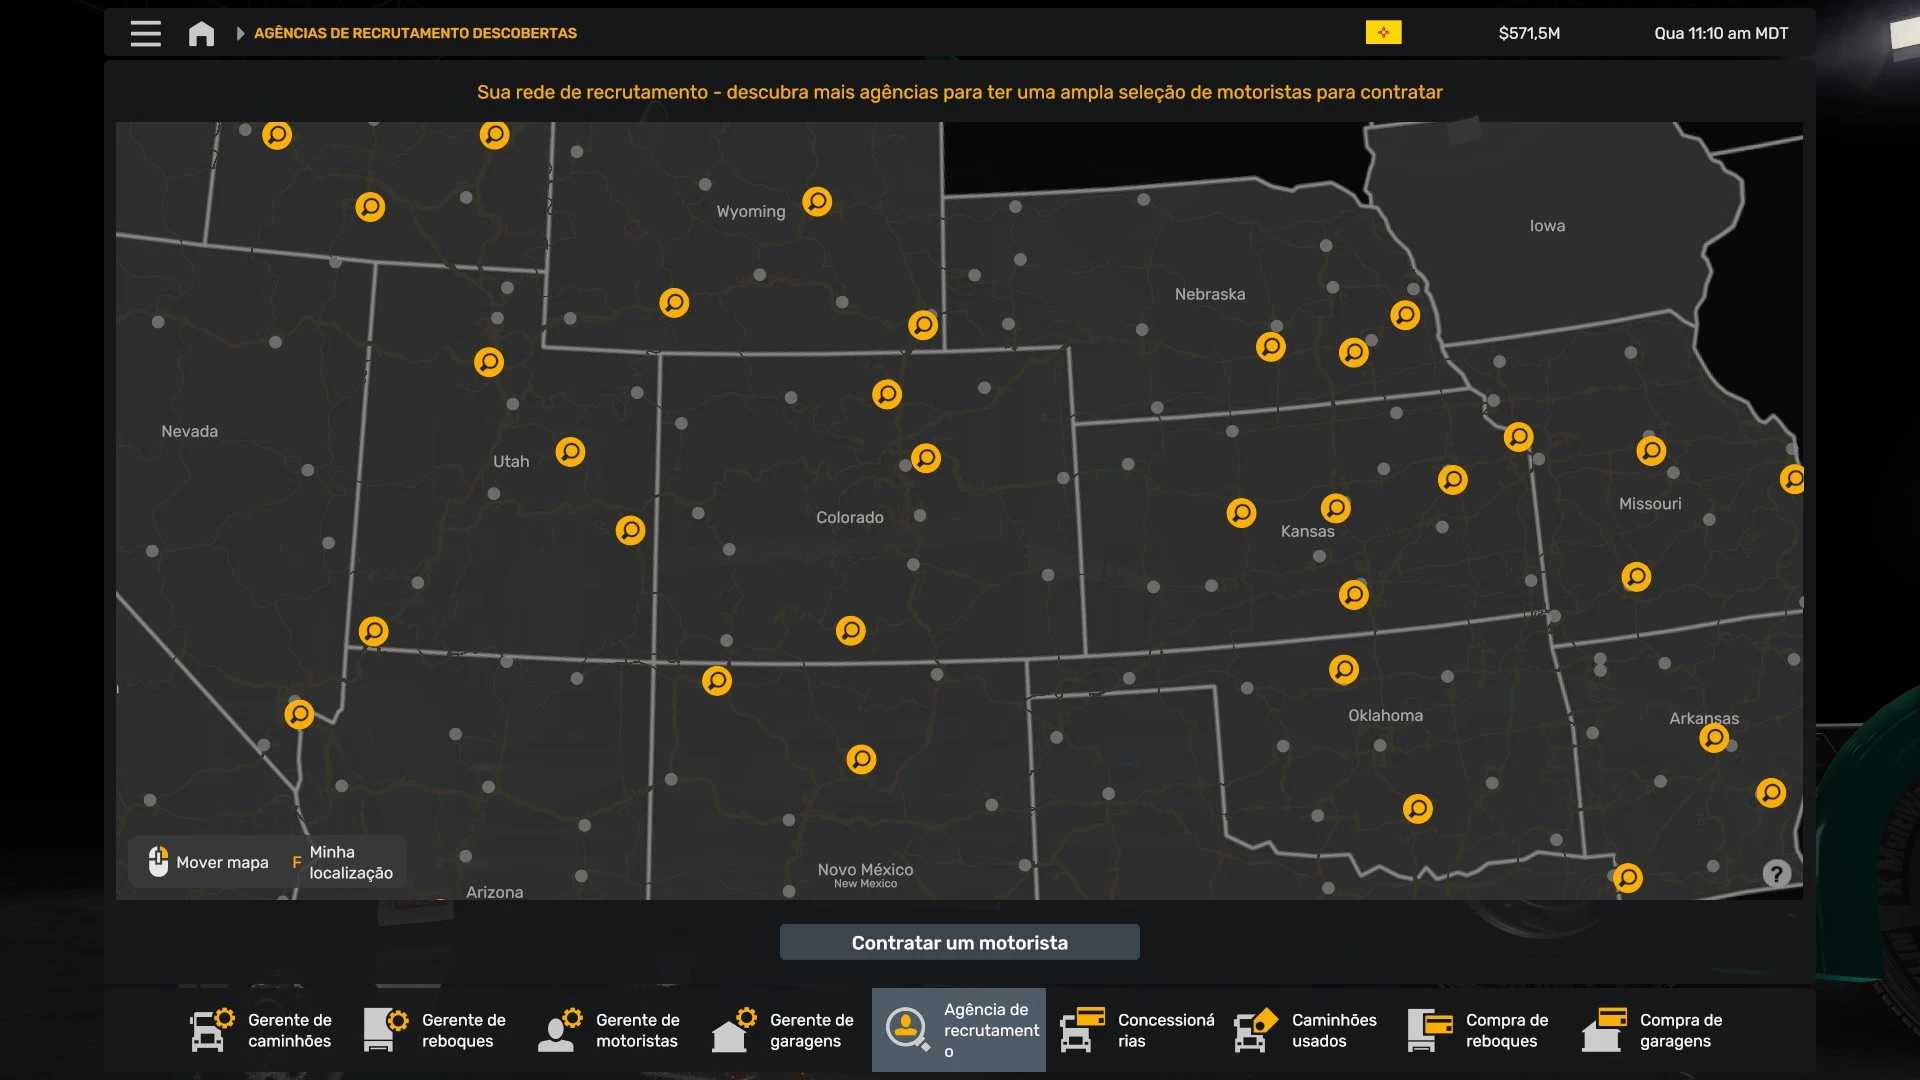Select recruitment agency marker right of Wyoming label
This screenshot has width=1920, height=1080.
817,202
